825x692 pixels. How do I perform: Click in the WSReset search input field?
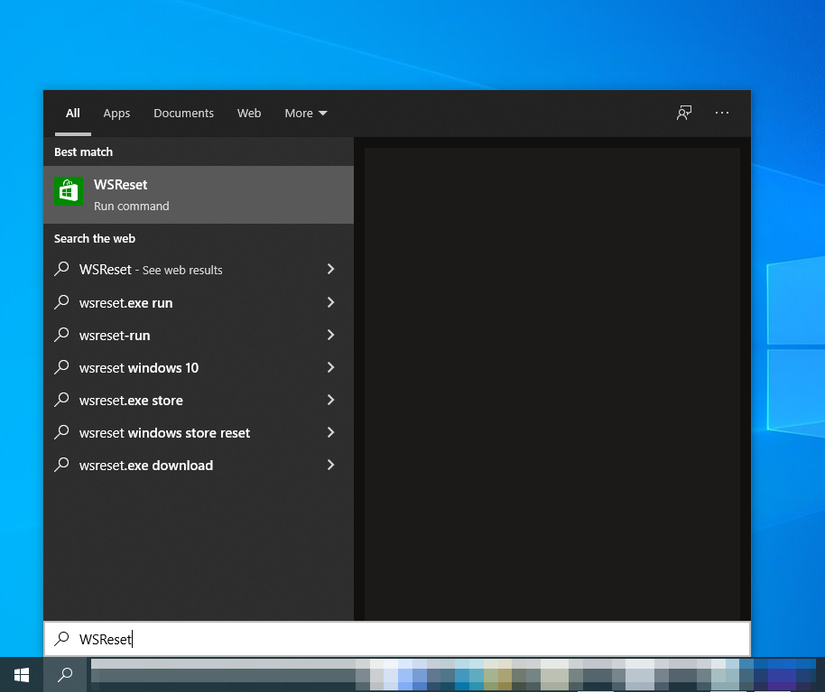(x=397, y=639)
